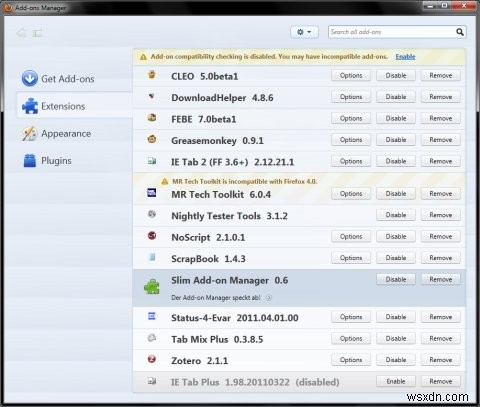480x407 pixels.
Task: Click the Tab Mix Plus icon
Action: [152, 338]
